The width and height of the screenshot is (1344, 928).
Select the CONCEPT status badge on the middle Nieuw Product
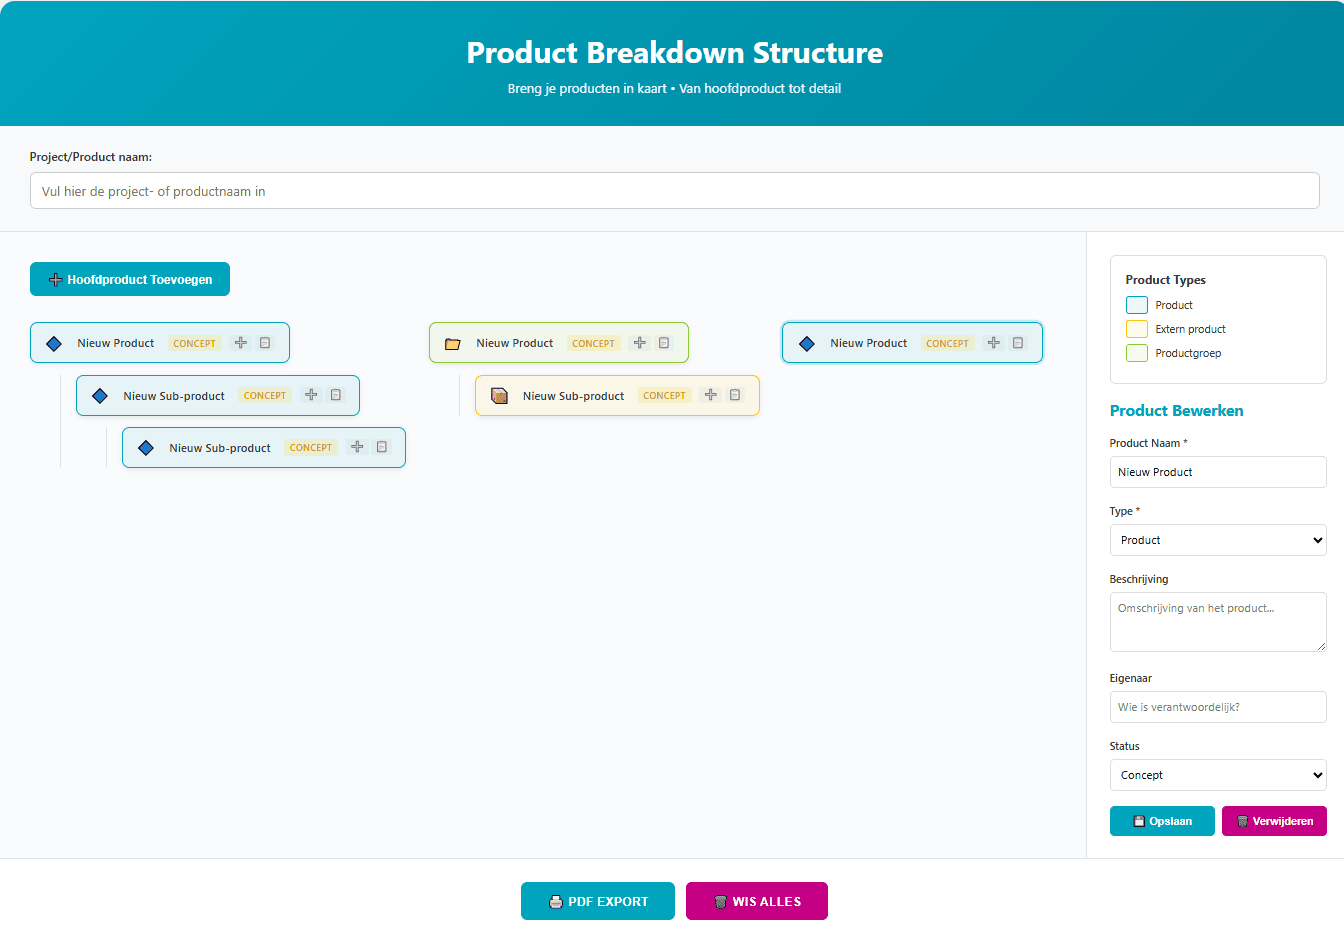coord(593,342)
